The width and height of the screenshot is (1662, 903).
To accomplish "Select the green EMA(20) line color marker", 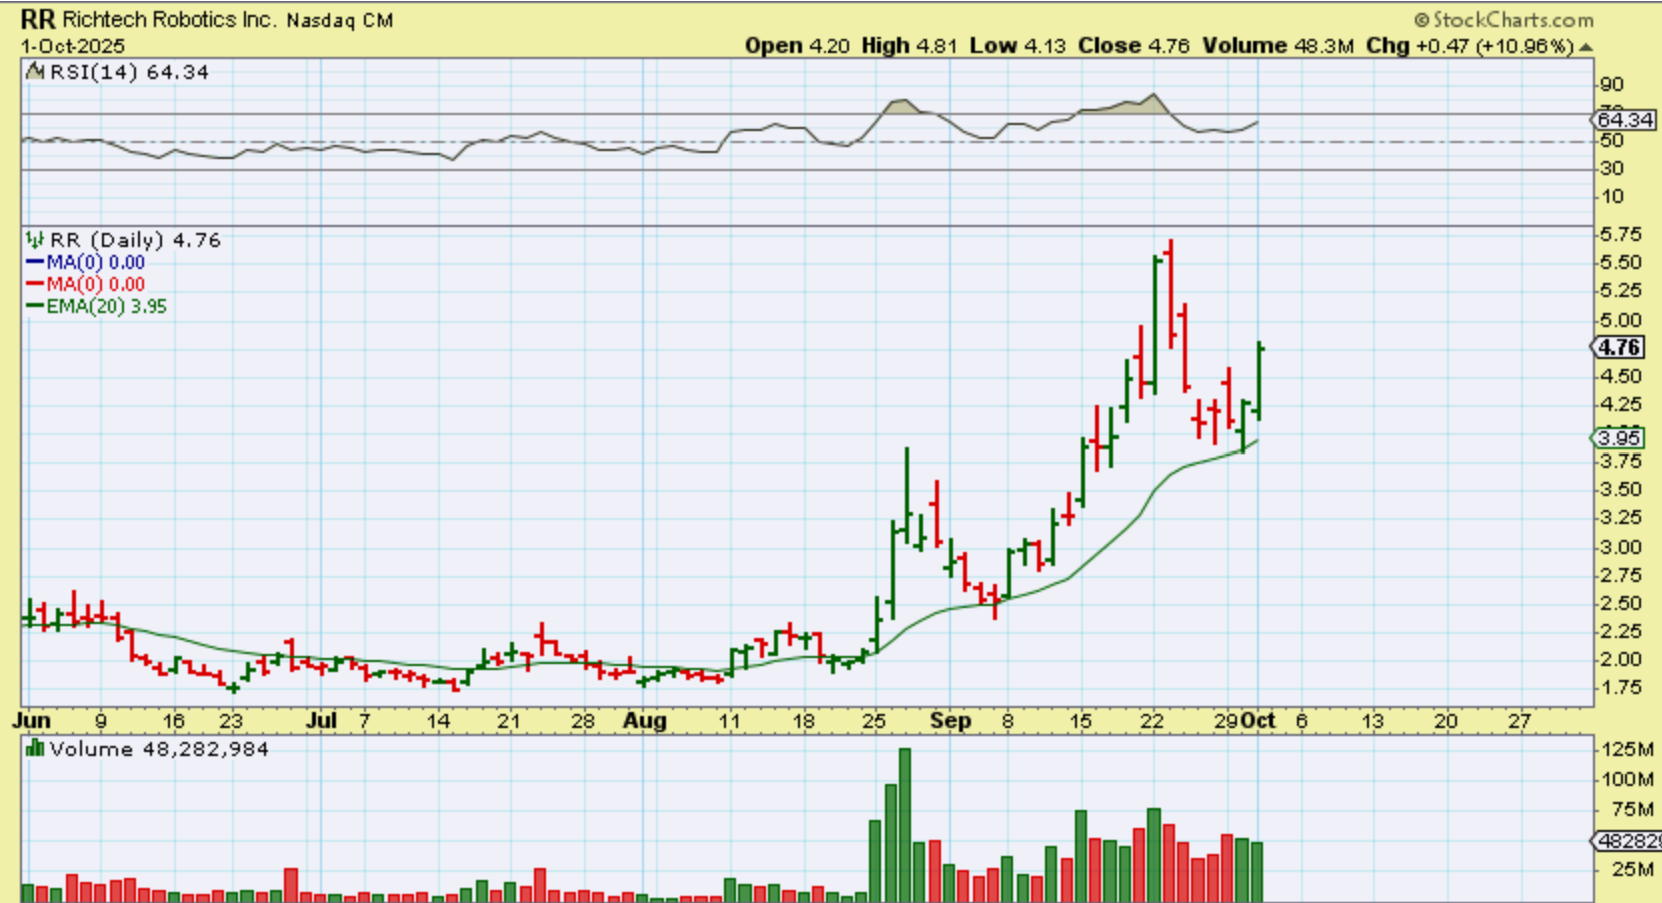I will [35, 307].
